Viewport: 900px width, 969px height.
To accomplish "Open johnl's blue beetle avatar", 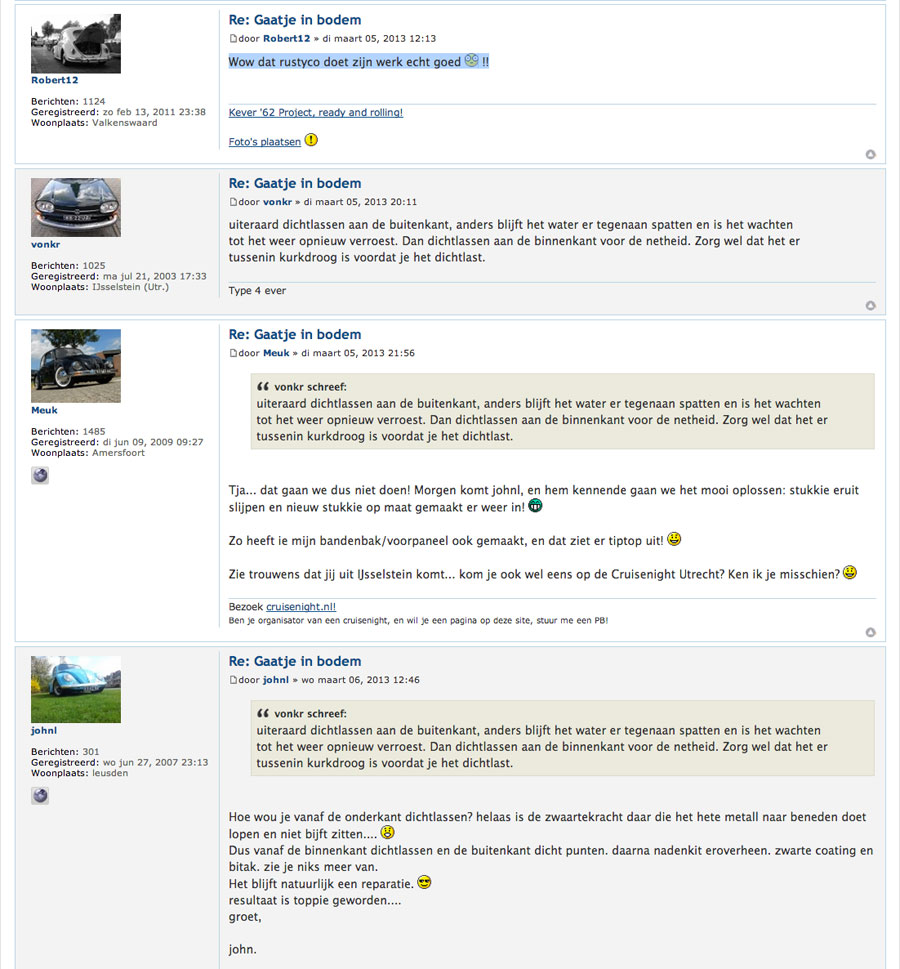I will [x=76, y=689].
